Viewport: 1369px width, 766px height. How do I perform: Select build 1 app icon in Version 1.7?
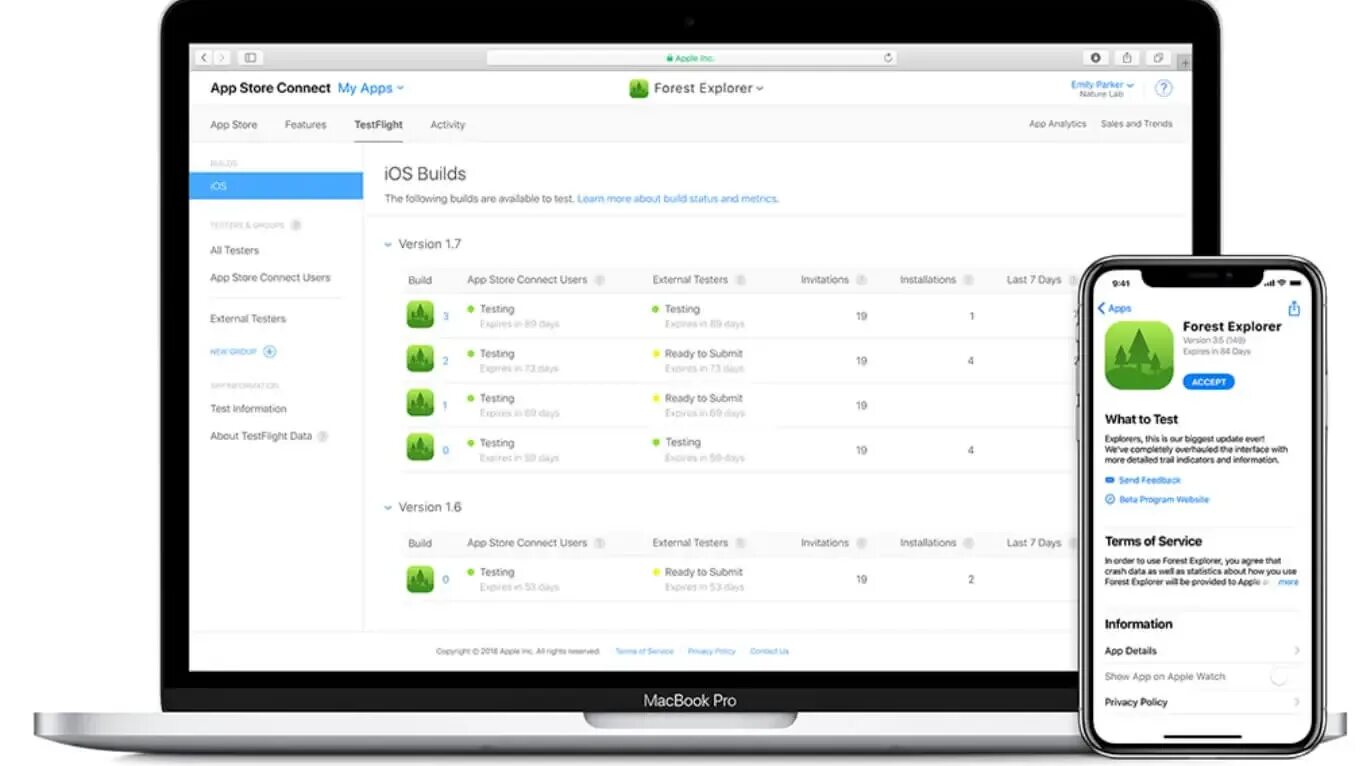[420, 403]
